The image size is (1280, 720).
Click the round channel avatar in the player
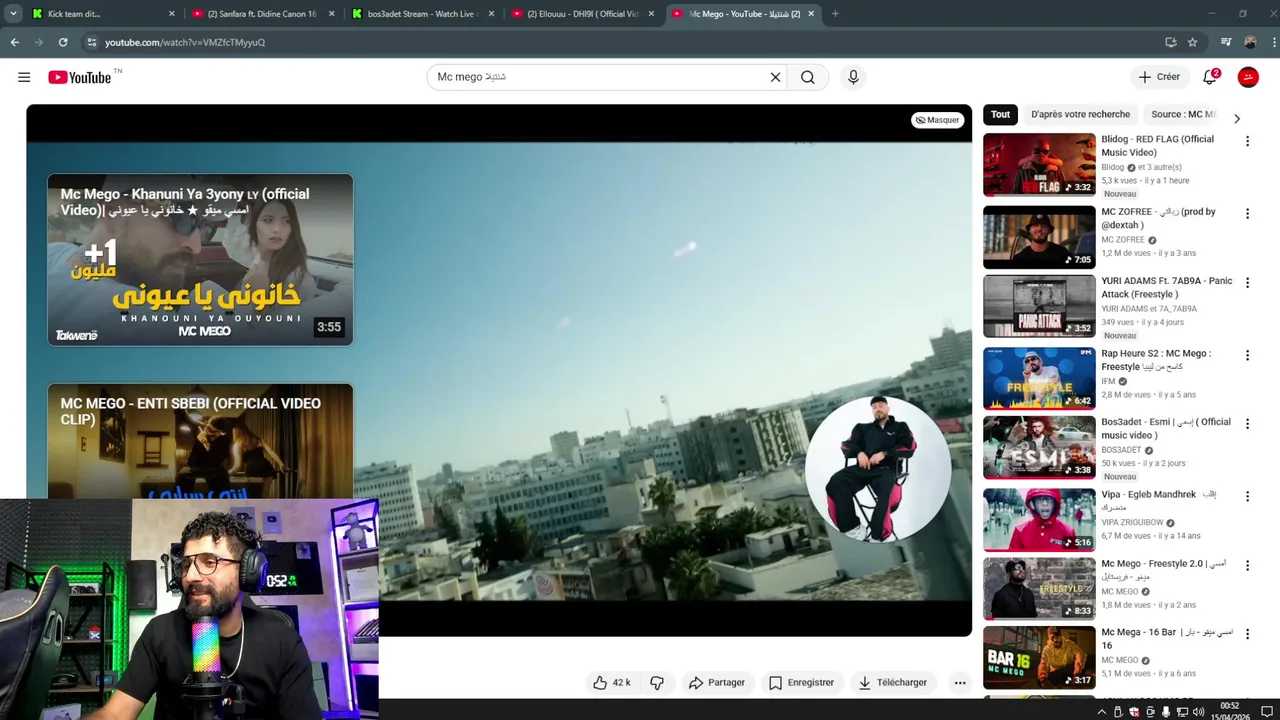878,468
